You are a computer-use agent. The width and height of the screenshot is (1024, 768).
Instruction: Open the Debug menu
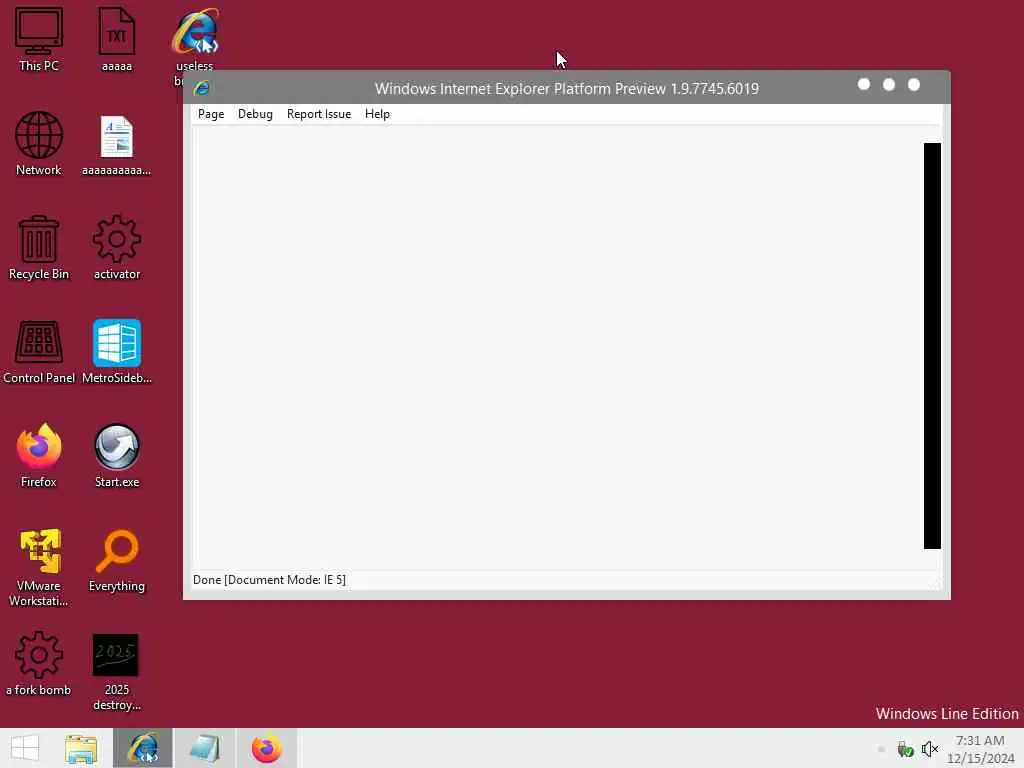tap(255, 114)
